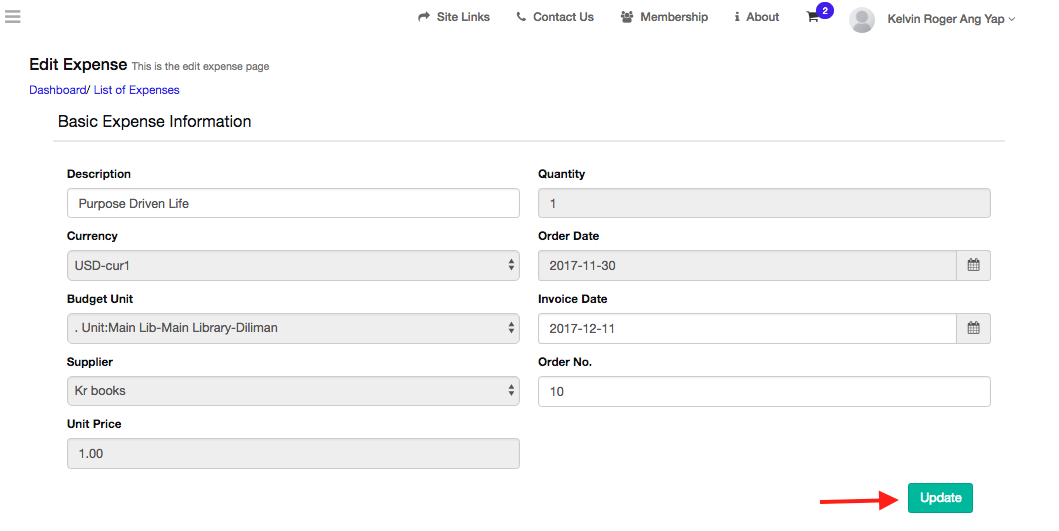This screenshot has width=1059, height=531.
Task: Open the Order Date calendar picker
Action: (973, 266)
